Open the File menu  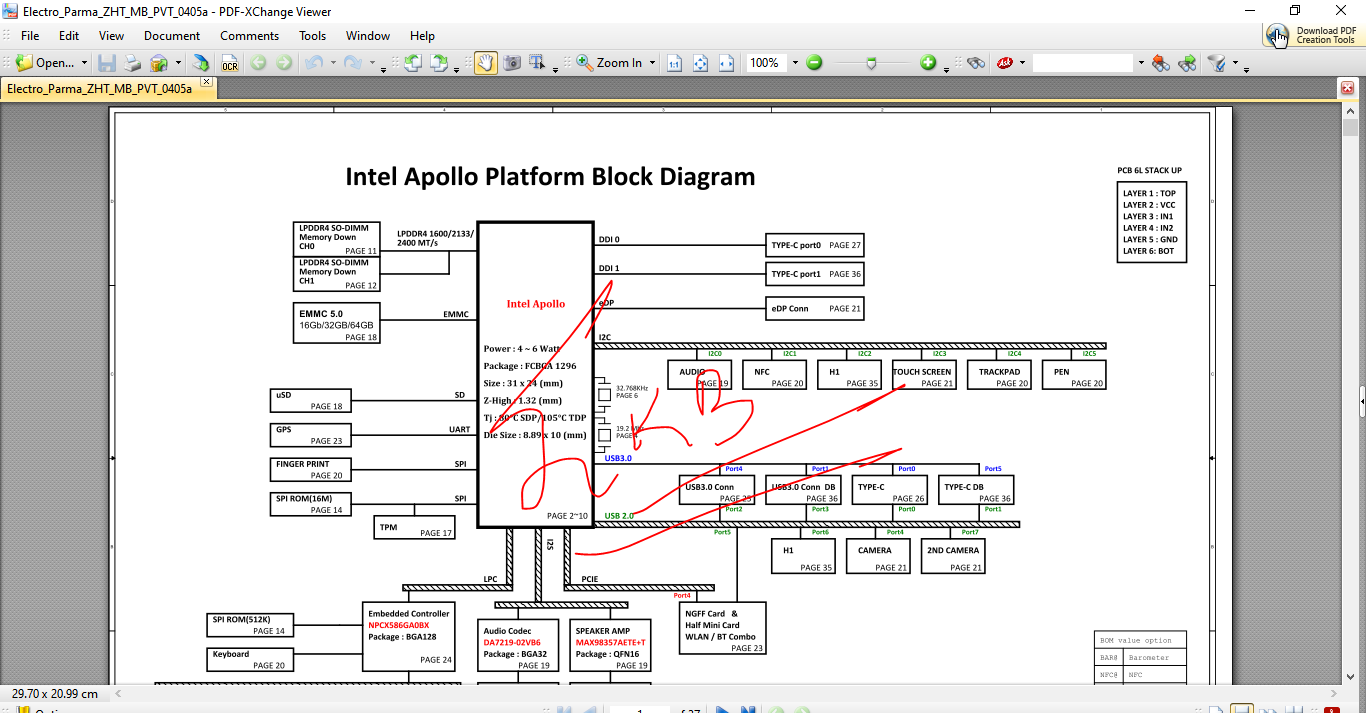click(30, 35)
